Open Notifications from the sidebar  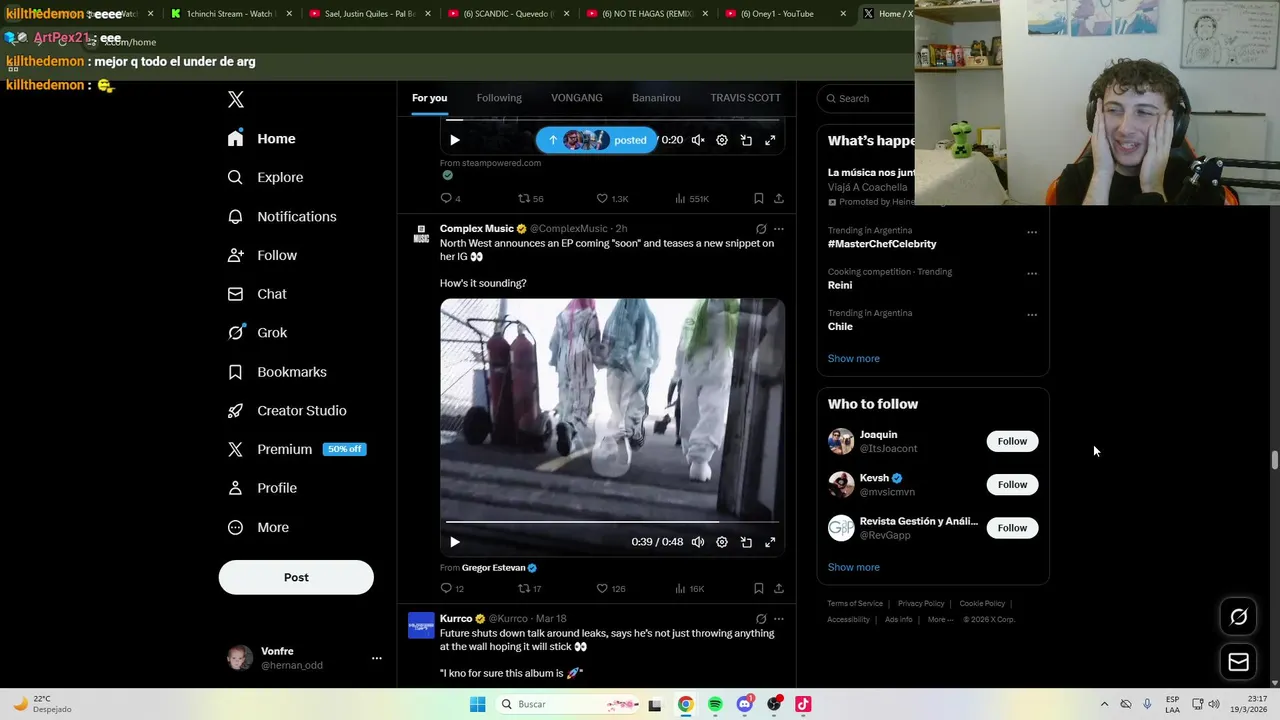282,216
